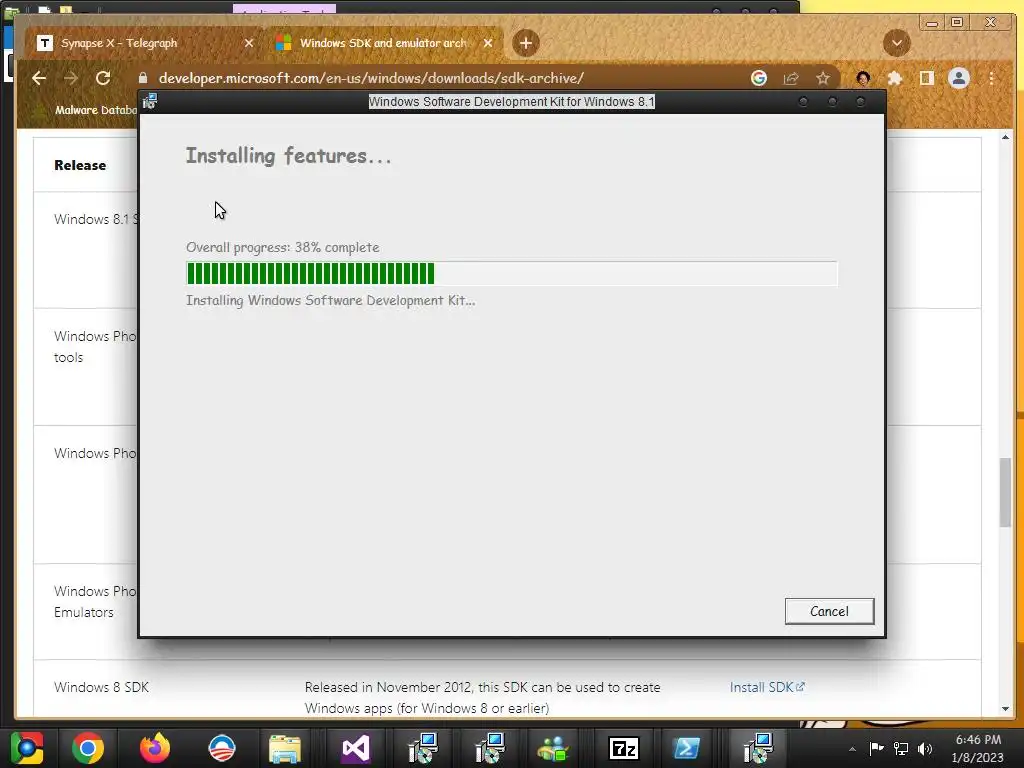The width and height of the screenshot is (1024, 768).
Task: Open network status tray icon
Action: (901, 748)
